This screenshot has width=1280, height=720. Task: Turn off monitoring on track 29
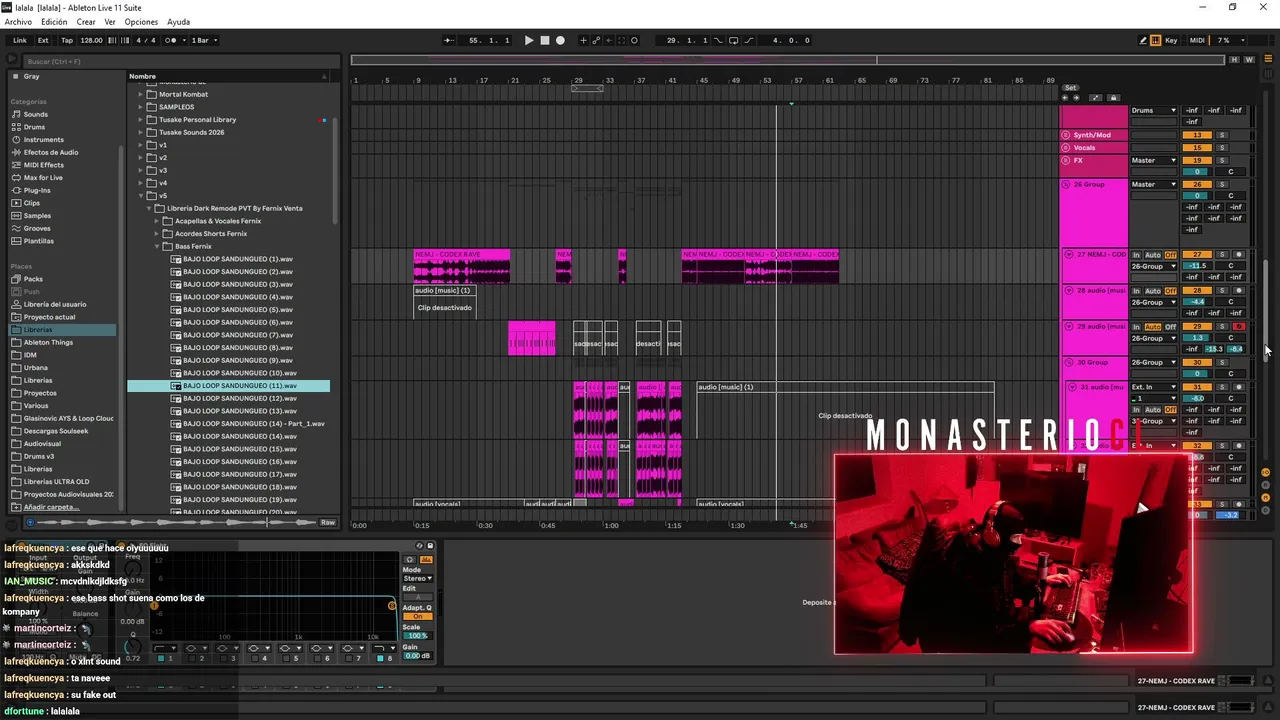point(1171,327)
